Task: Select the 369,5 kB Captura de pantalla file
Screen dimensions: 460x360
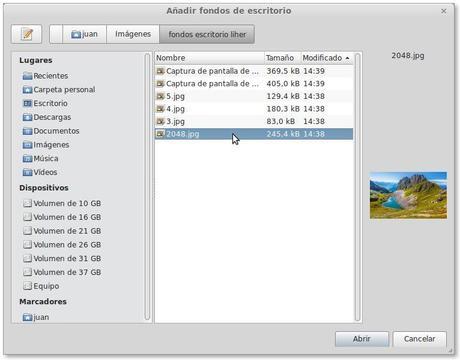Action: pyautogui.click(x=254, y=71)
